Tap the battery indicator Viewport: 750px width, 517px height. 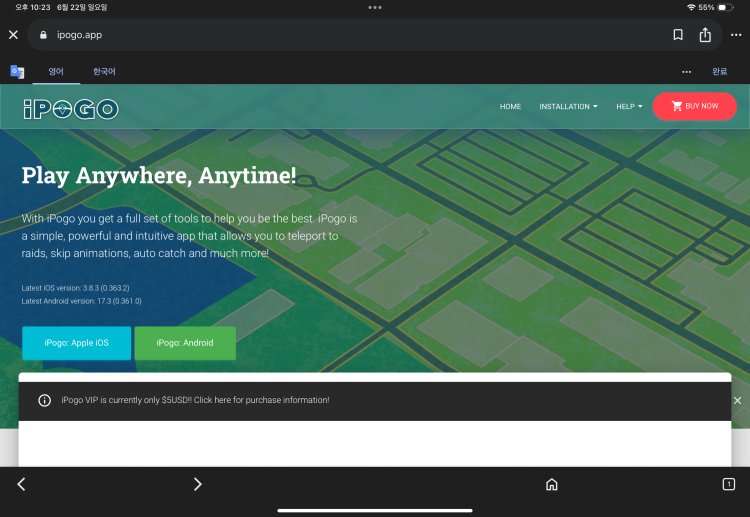[725, 7]
